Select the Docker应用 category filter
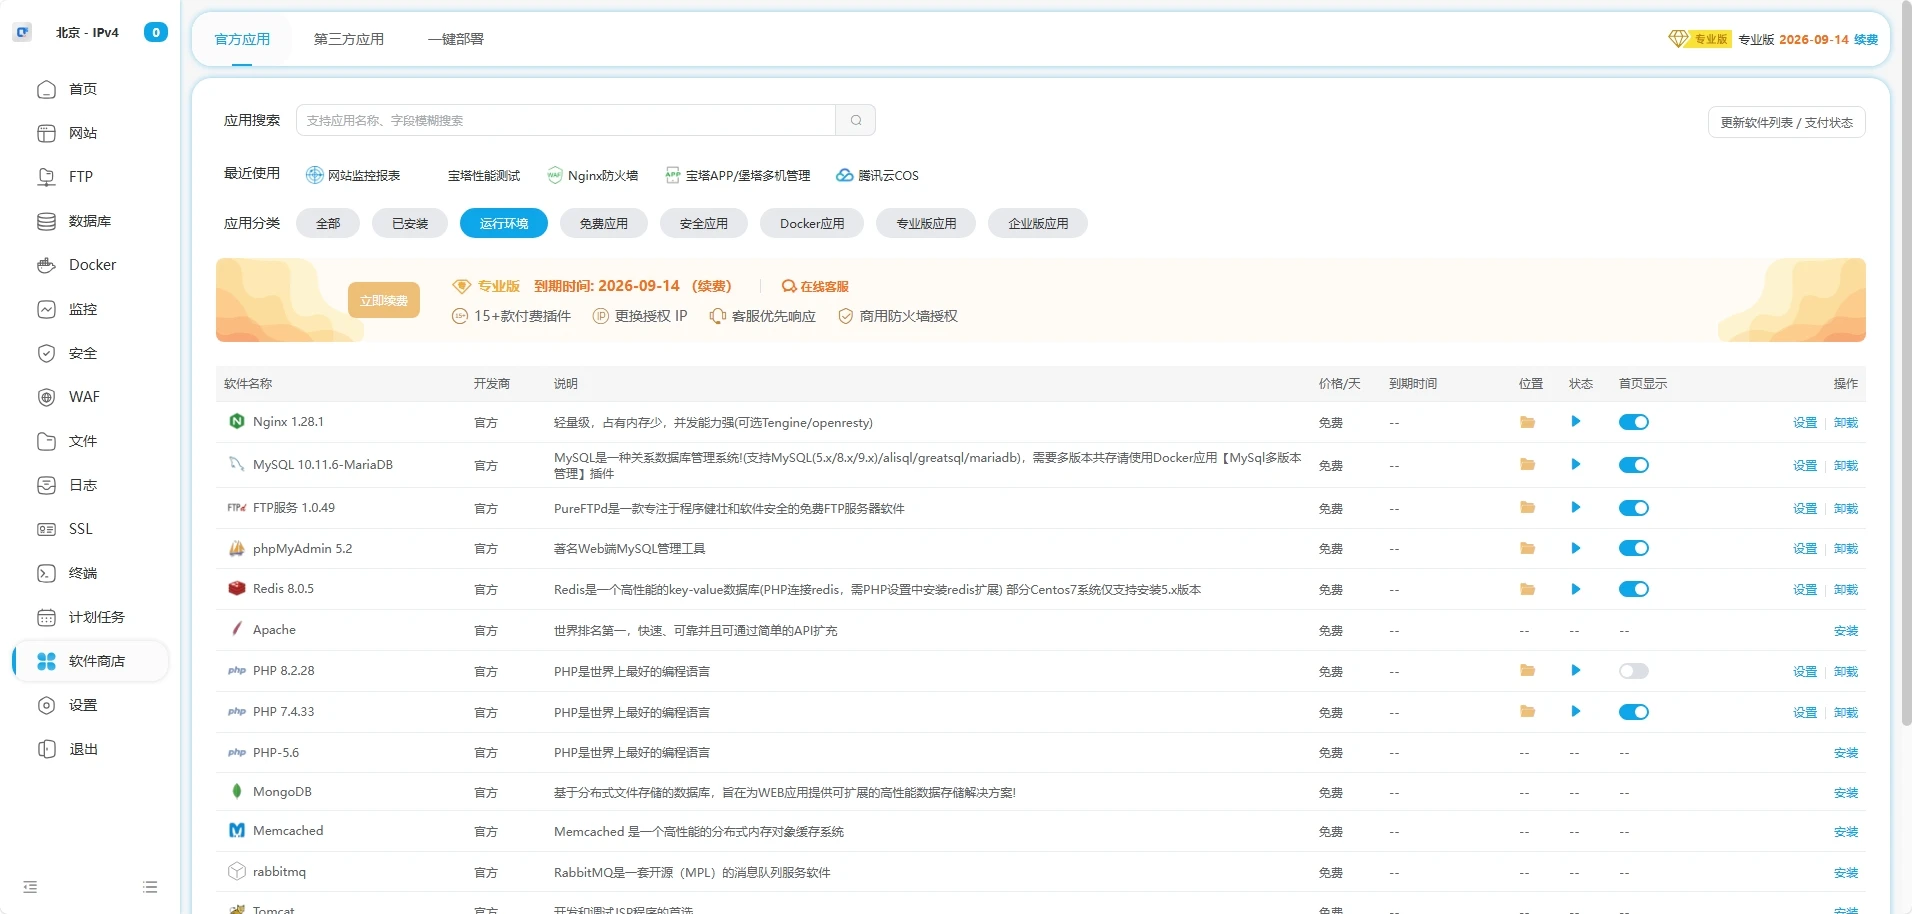Screen dimensions: 1912x914 [811, 223]
